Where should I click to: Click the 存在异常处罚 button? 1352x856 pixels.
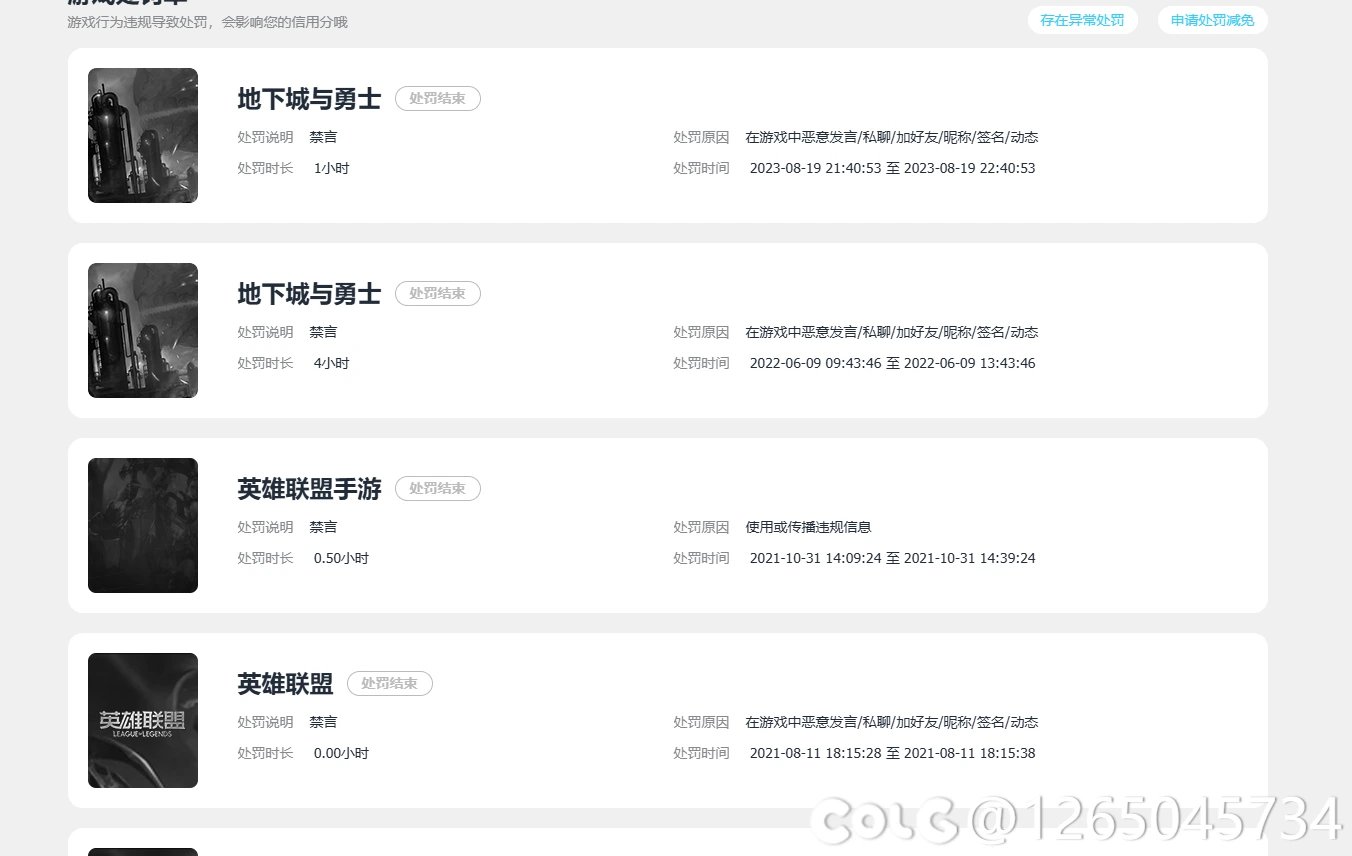[x=1082, y=20]
